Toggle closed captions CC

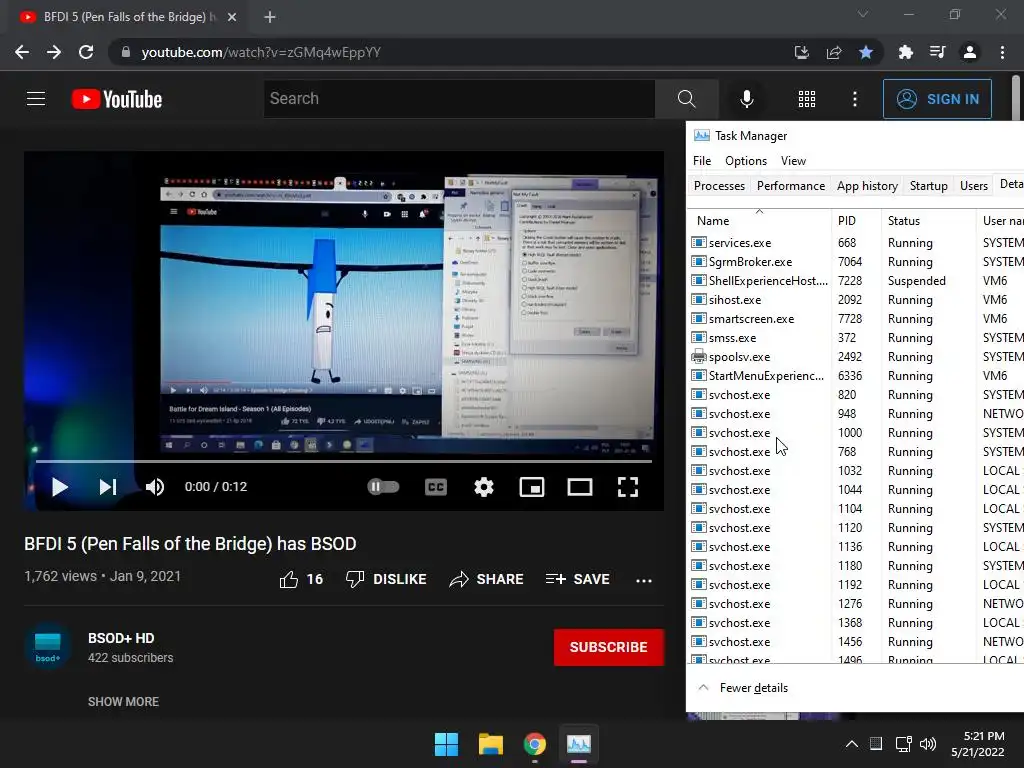coord(436,487)
